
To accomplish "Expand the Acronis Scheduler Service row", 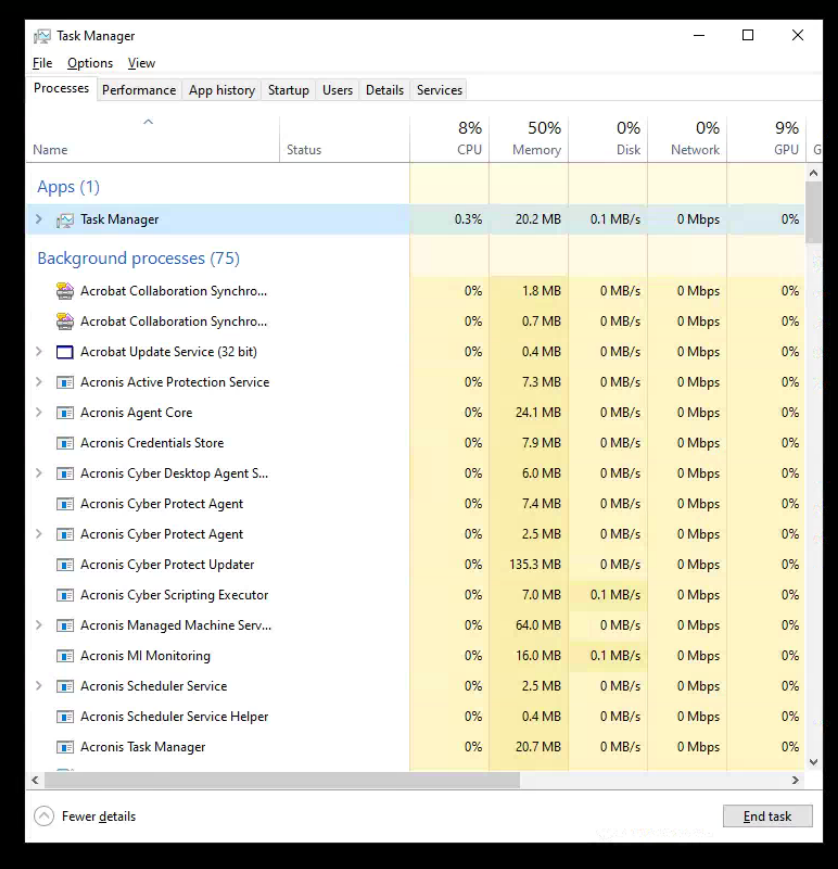I will pyautogui.click(x=39, y=686).
